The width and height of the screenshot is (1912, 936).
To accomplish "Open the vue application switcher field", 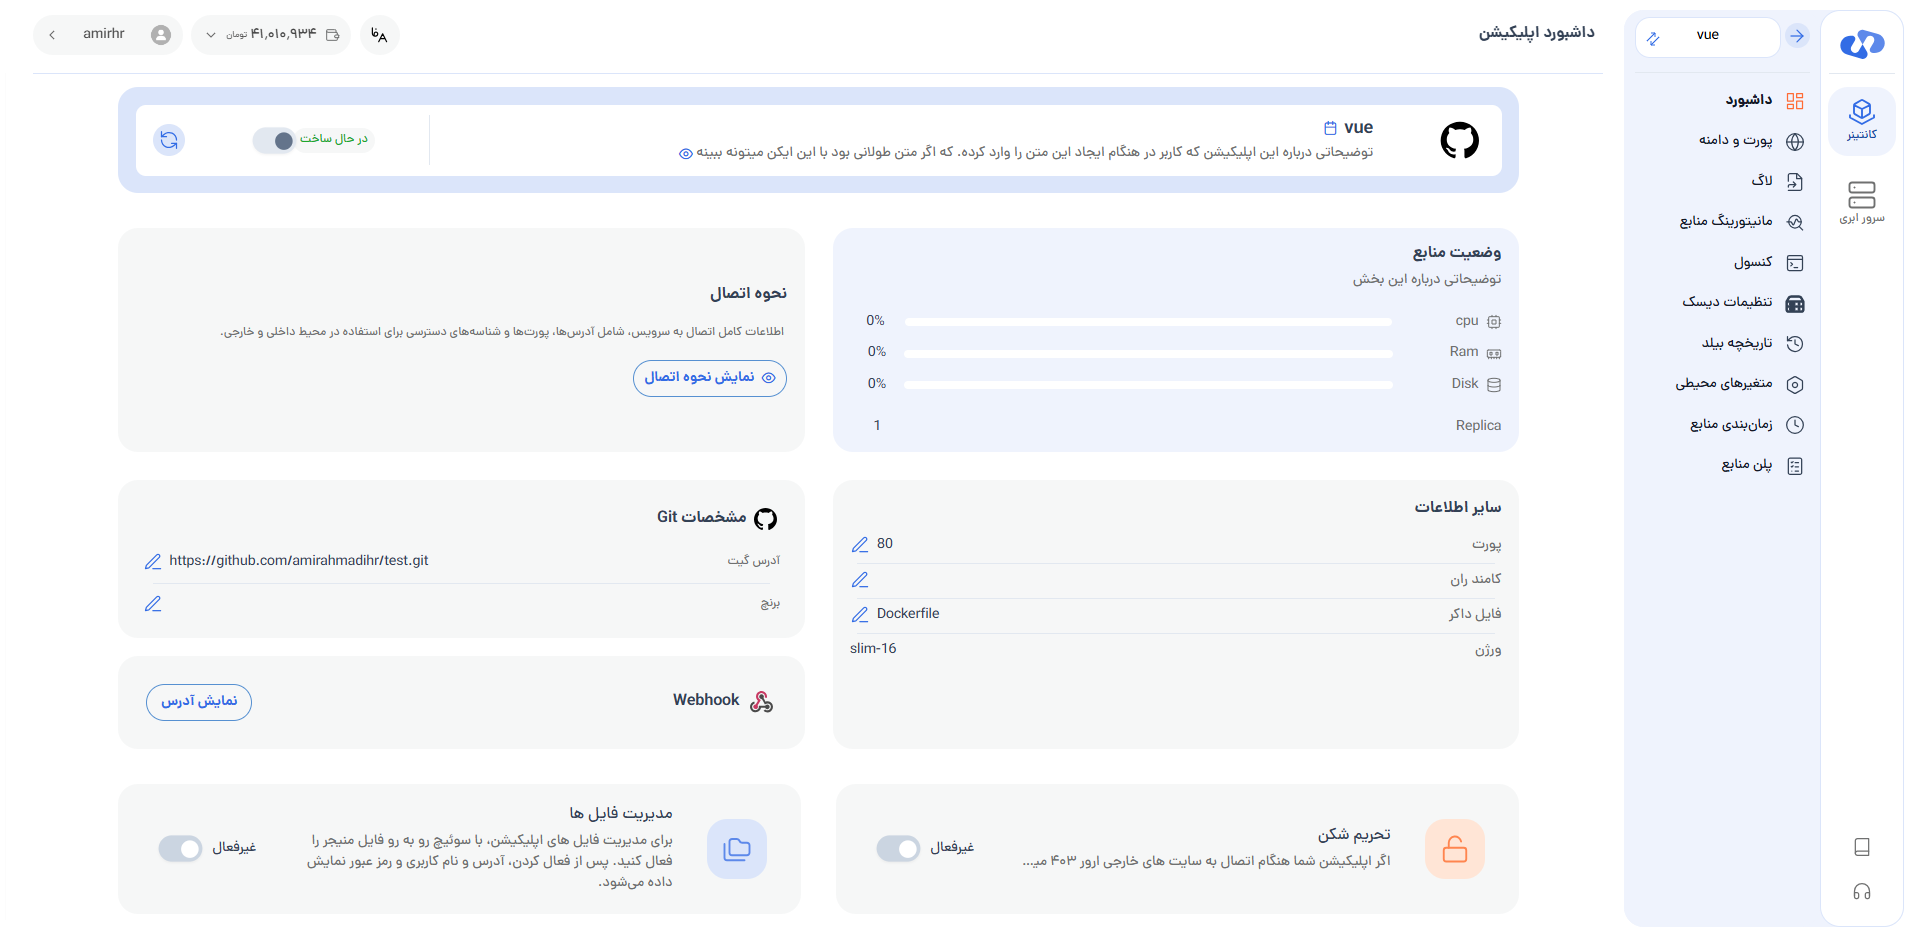I will coord(1708,37).
